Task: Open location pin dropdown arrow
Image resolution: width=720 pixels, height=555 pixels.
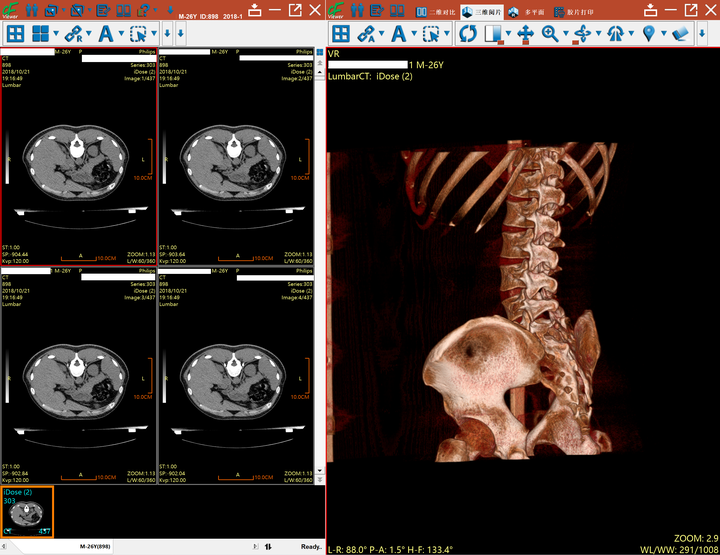Action: (664, 33)
